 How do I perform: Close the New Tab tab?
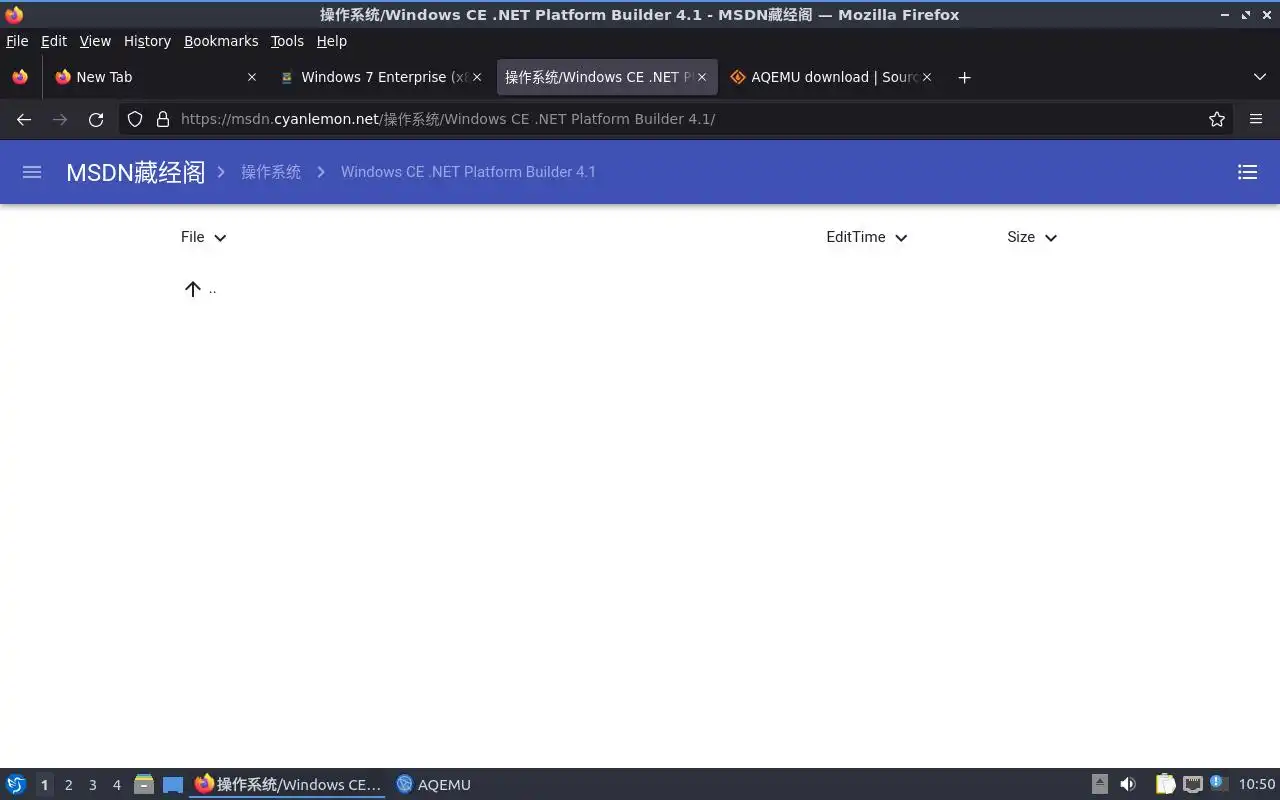[x=252, y=77]
